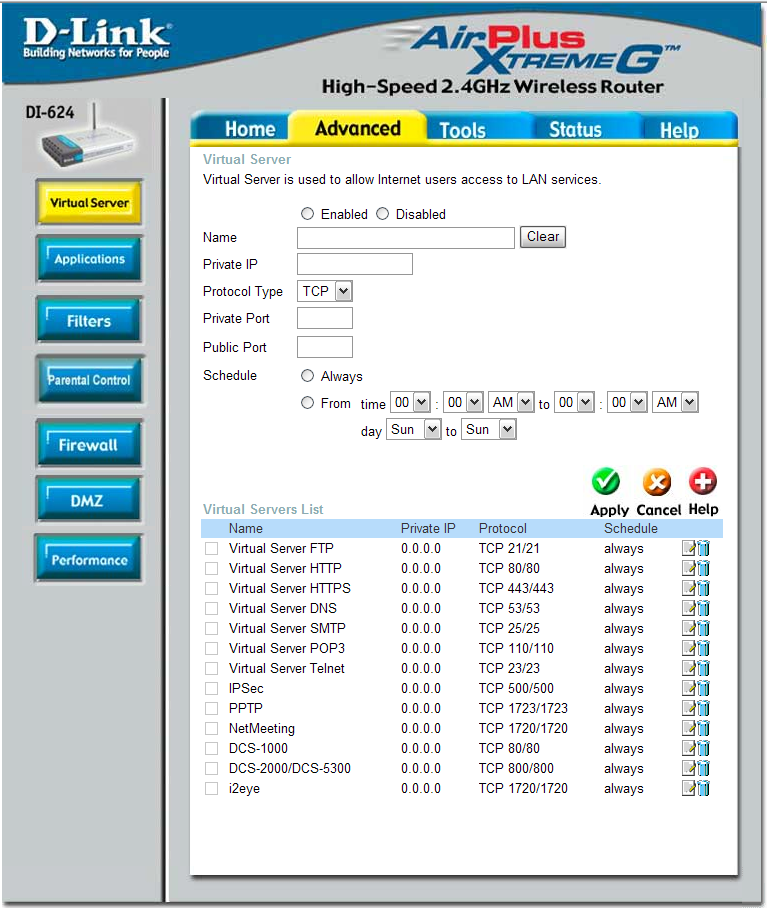This screenshot has height=908, width=767.
Task: Edit the Virtual Server DNS entry
Action: click(688, 608)
